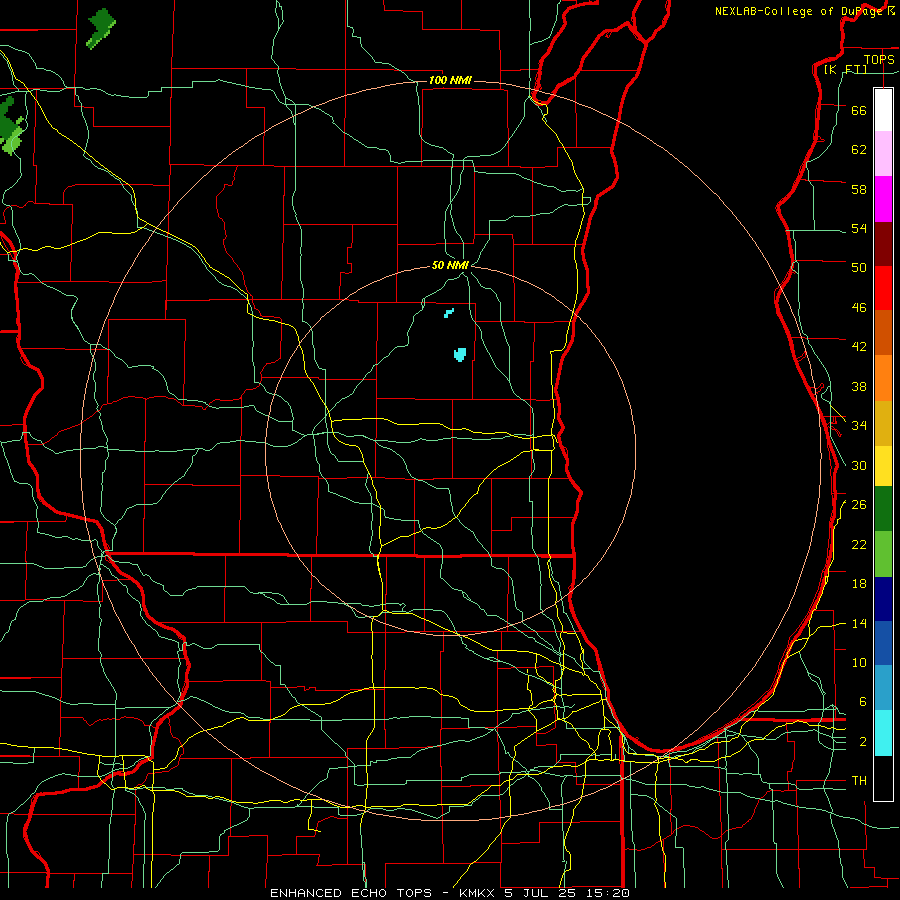
Task: Select the dark green legend swatch
Action: (x=883, y=509)
